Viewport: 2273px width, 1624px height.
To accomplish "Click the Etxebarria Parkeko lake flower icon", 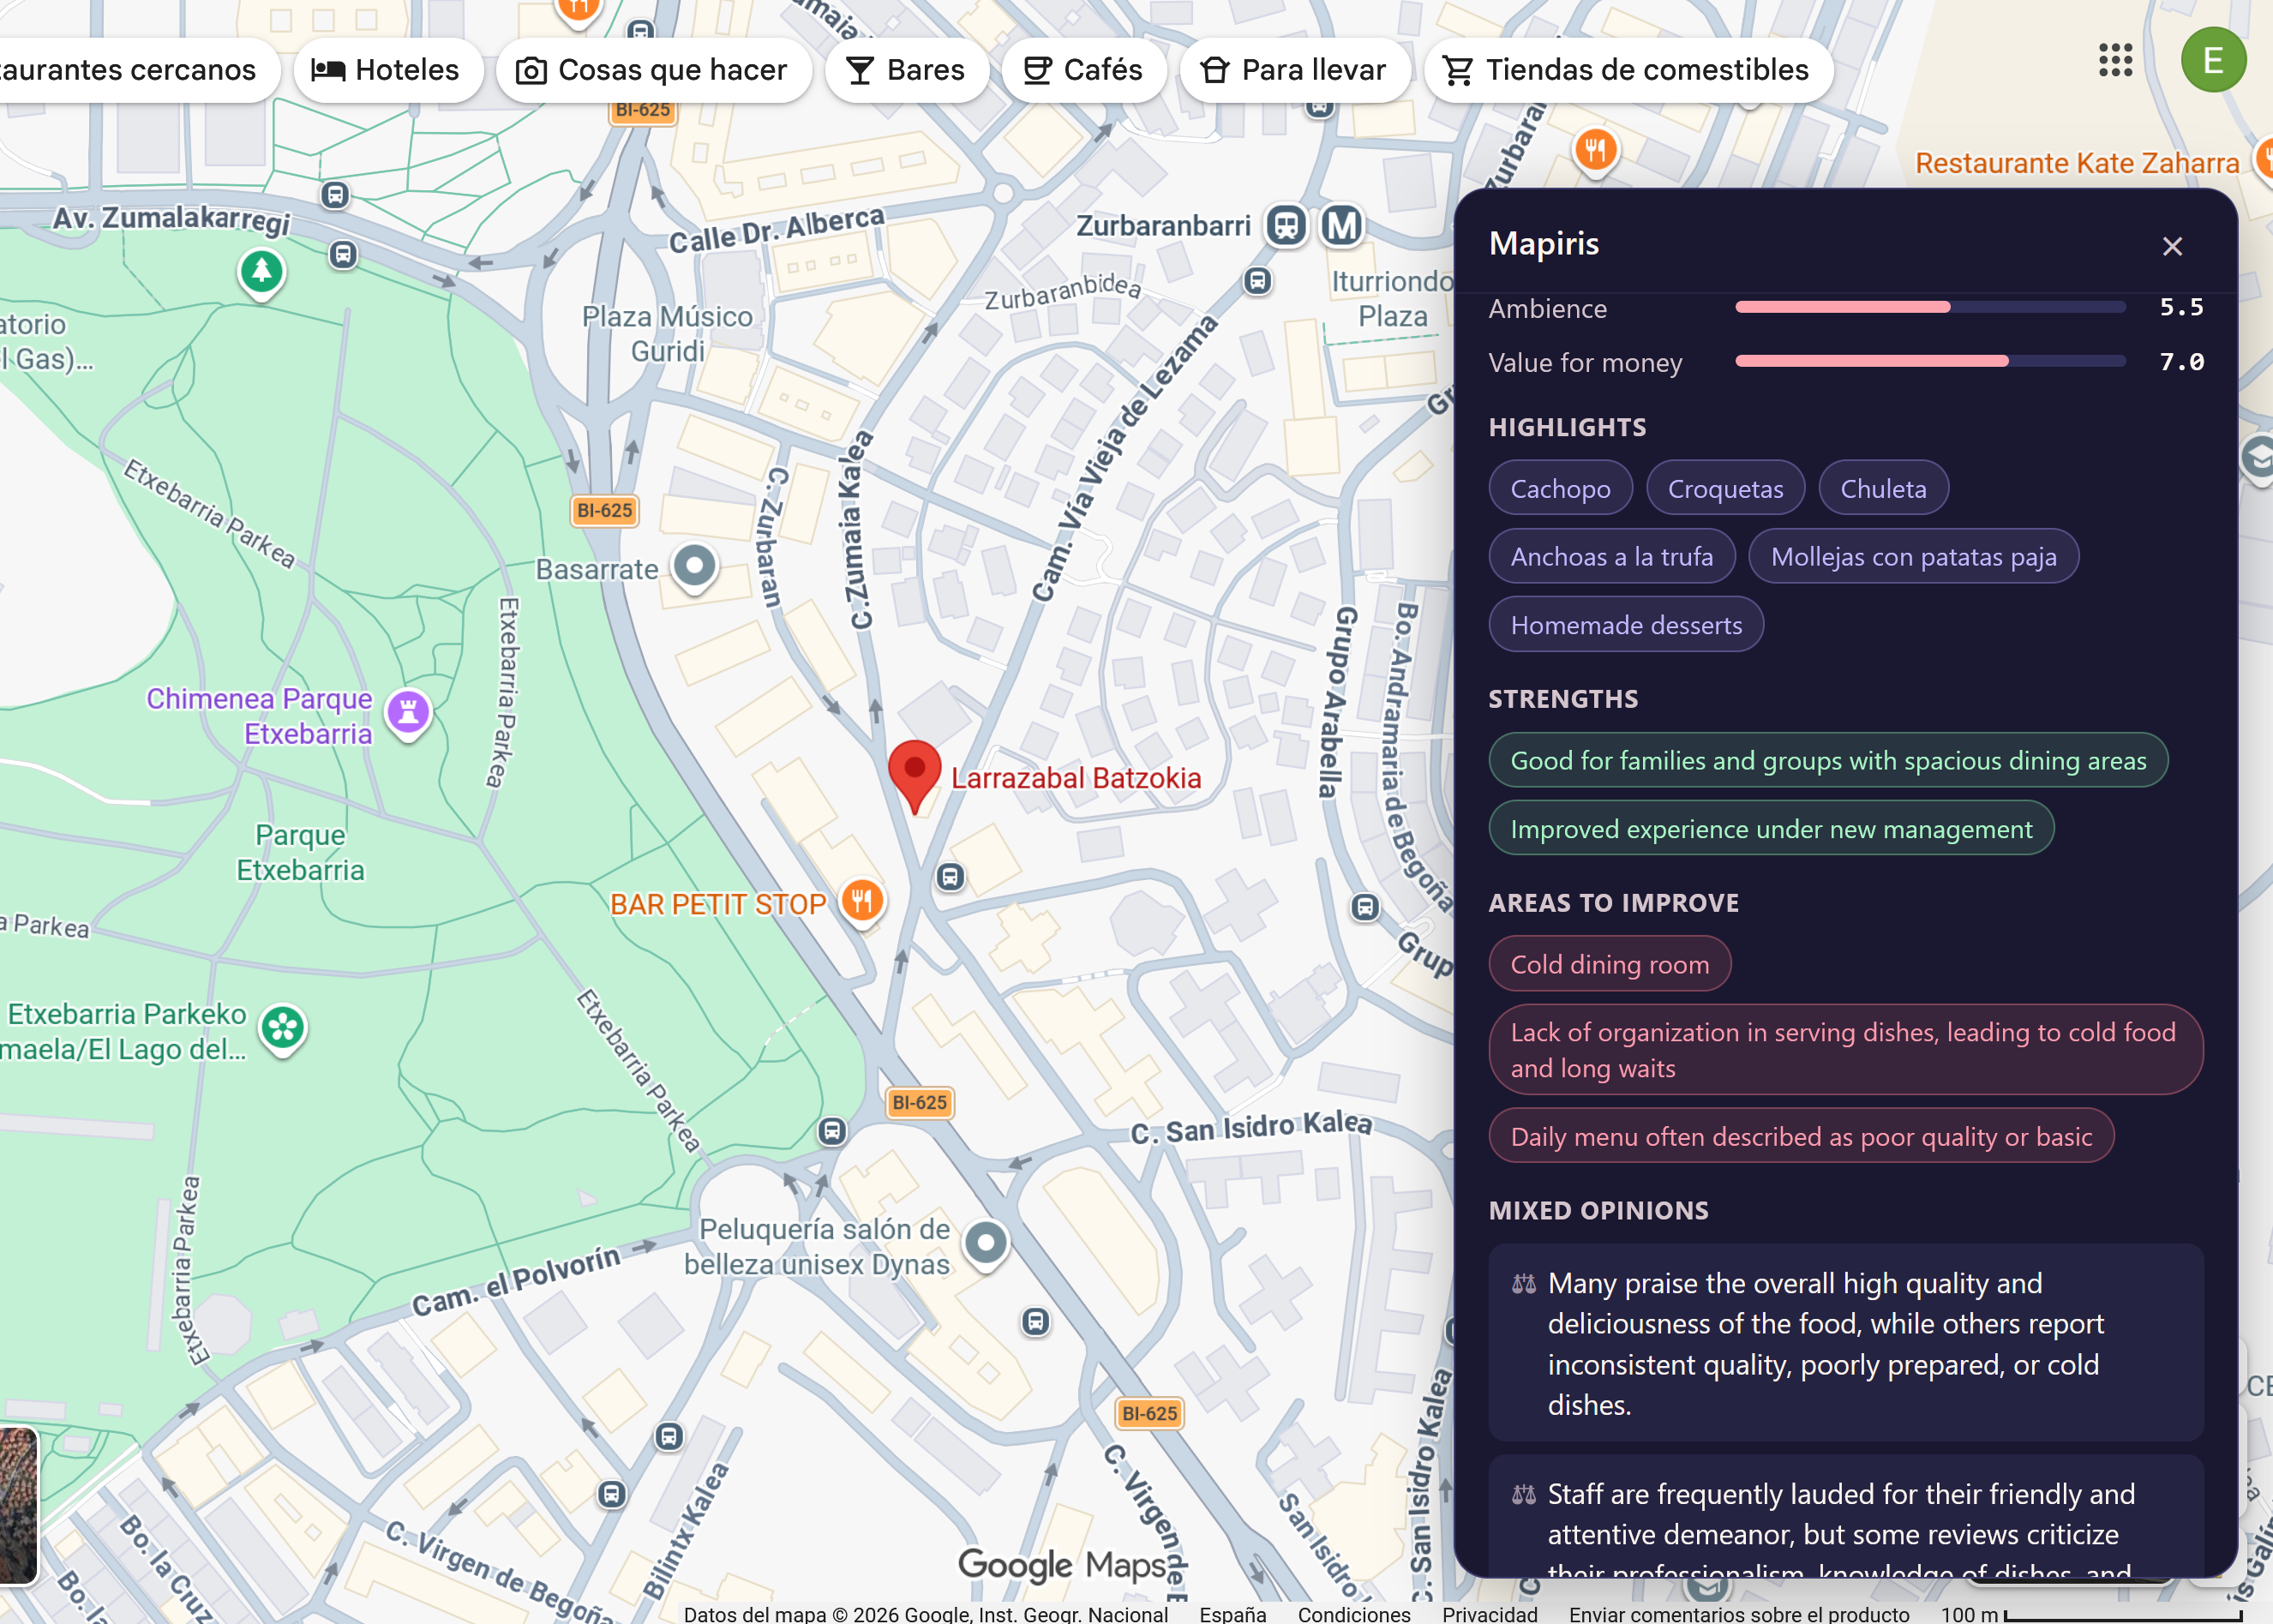I will [283, 1030].
